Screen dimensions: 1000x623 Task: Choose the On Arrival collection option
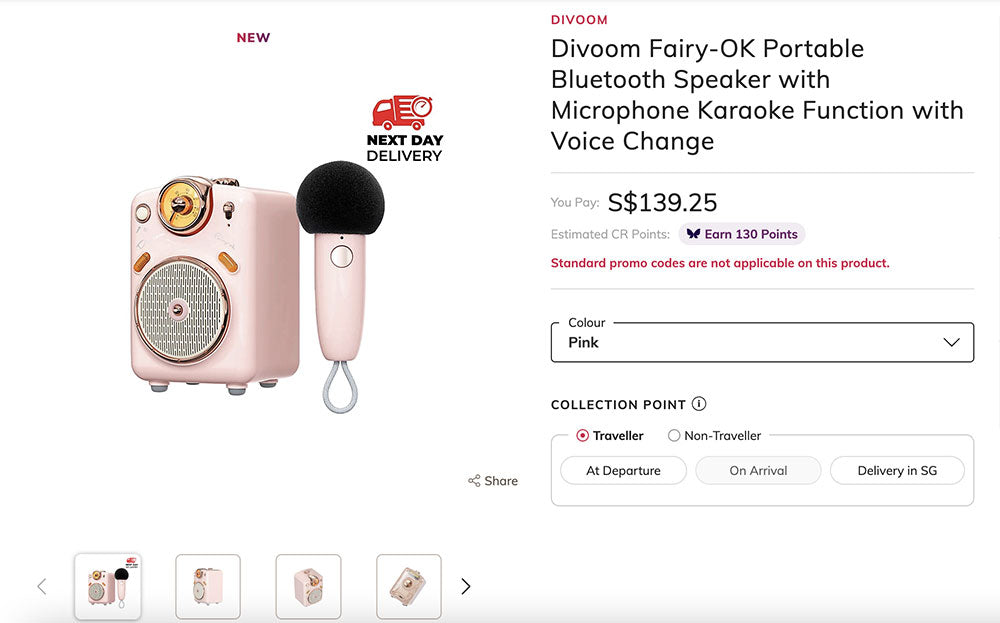pyautogui.click(x=758, y=471)
